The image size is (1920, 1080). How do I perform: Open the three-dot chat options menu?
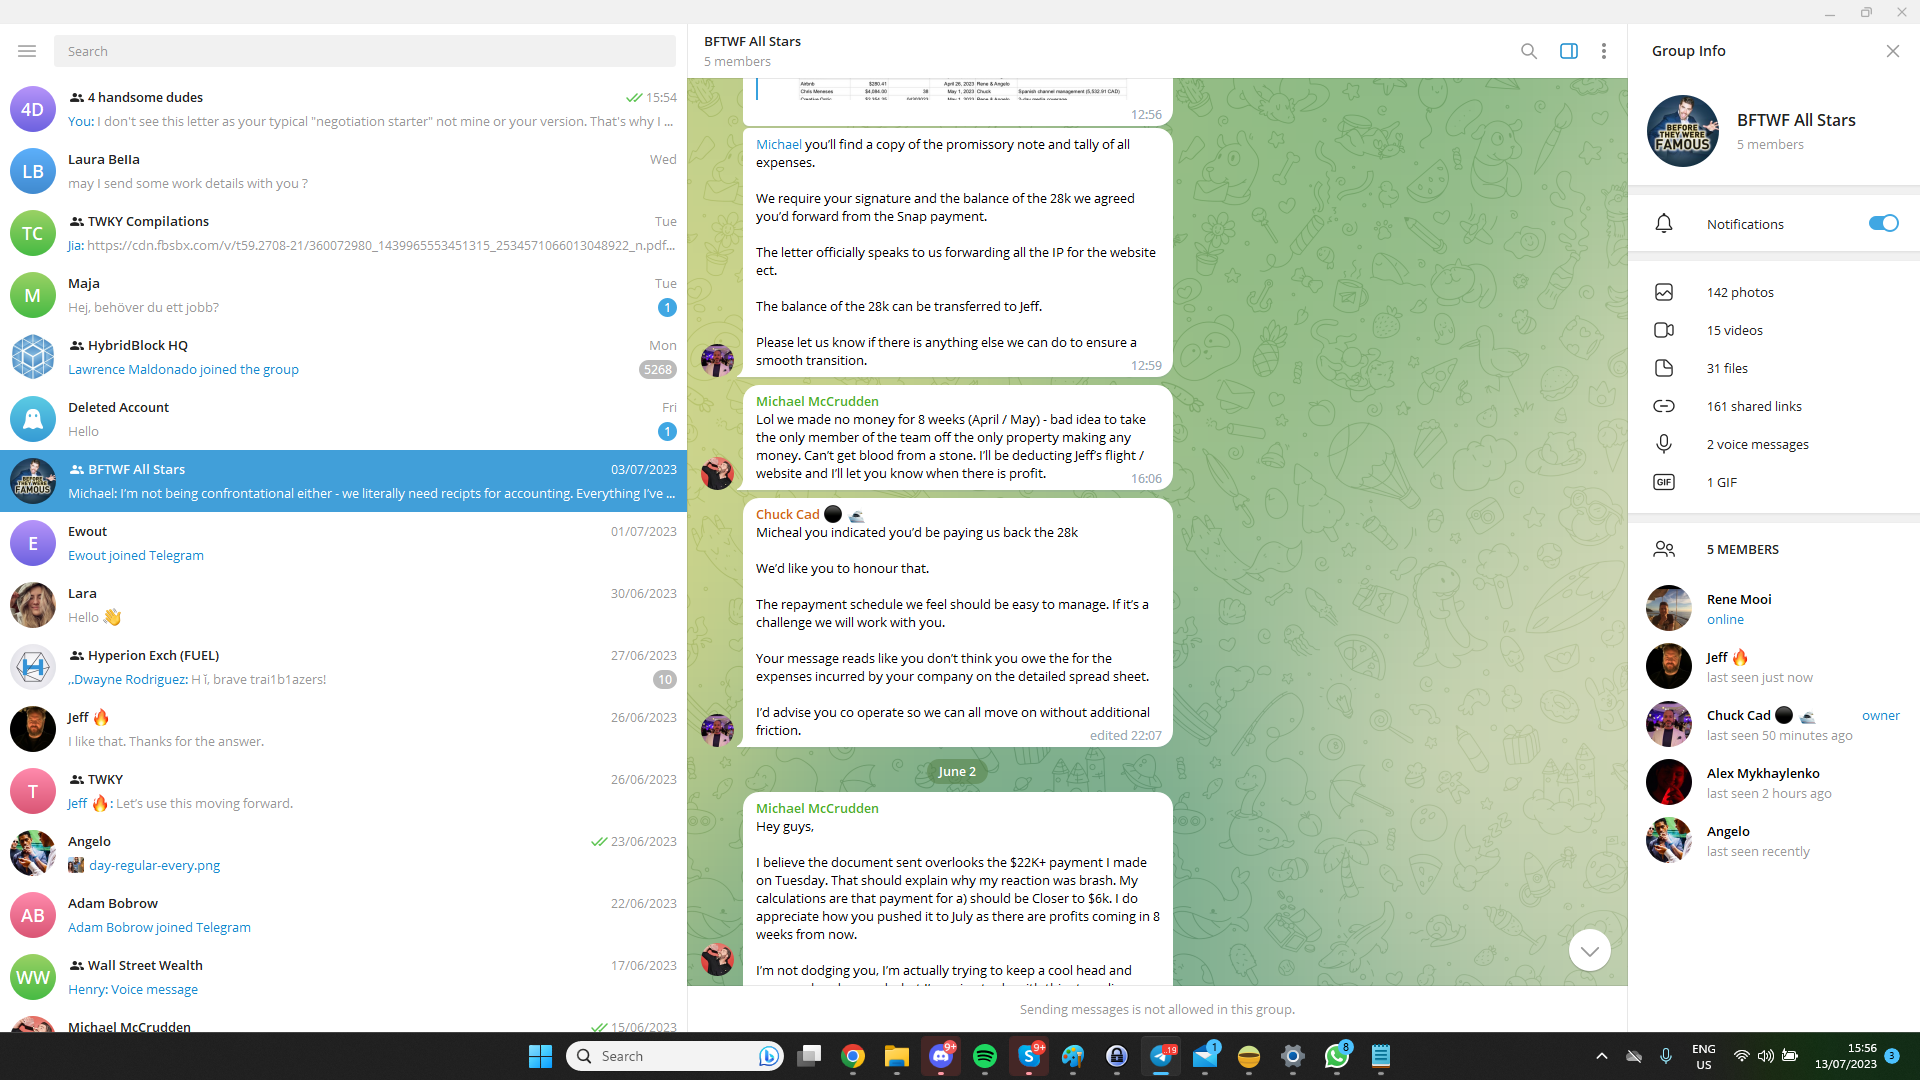pyautogui.click(x=1604, y=51)
